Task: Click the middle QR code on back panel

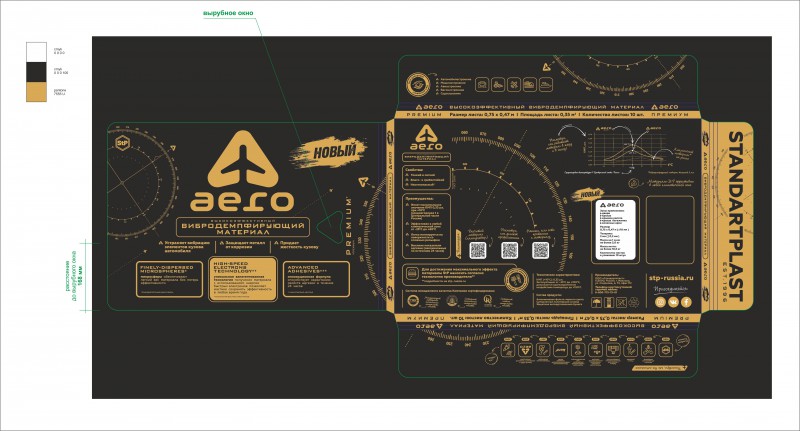Action: 510,250
